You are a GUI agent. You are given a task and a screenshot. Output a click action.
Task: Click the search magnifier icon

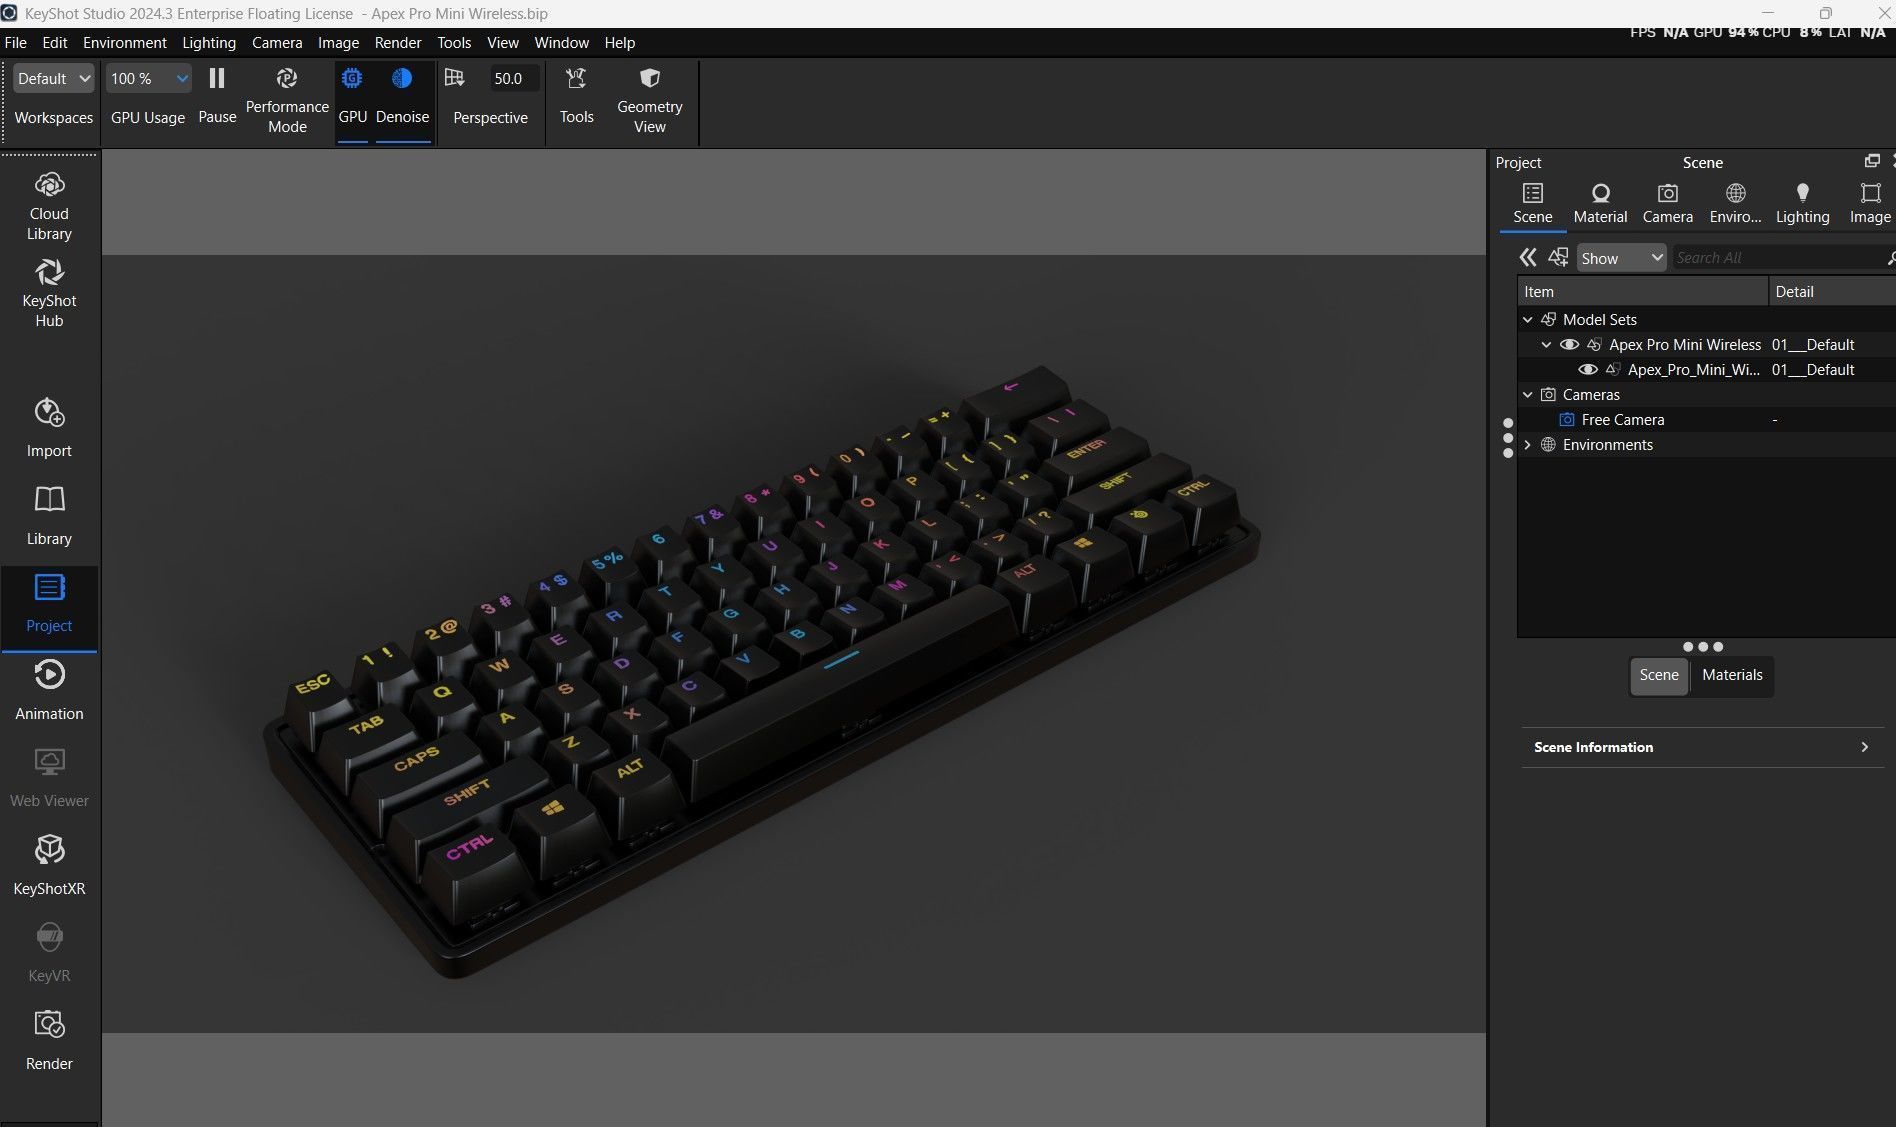point(1890,258)
